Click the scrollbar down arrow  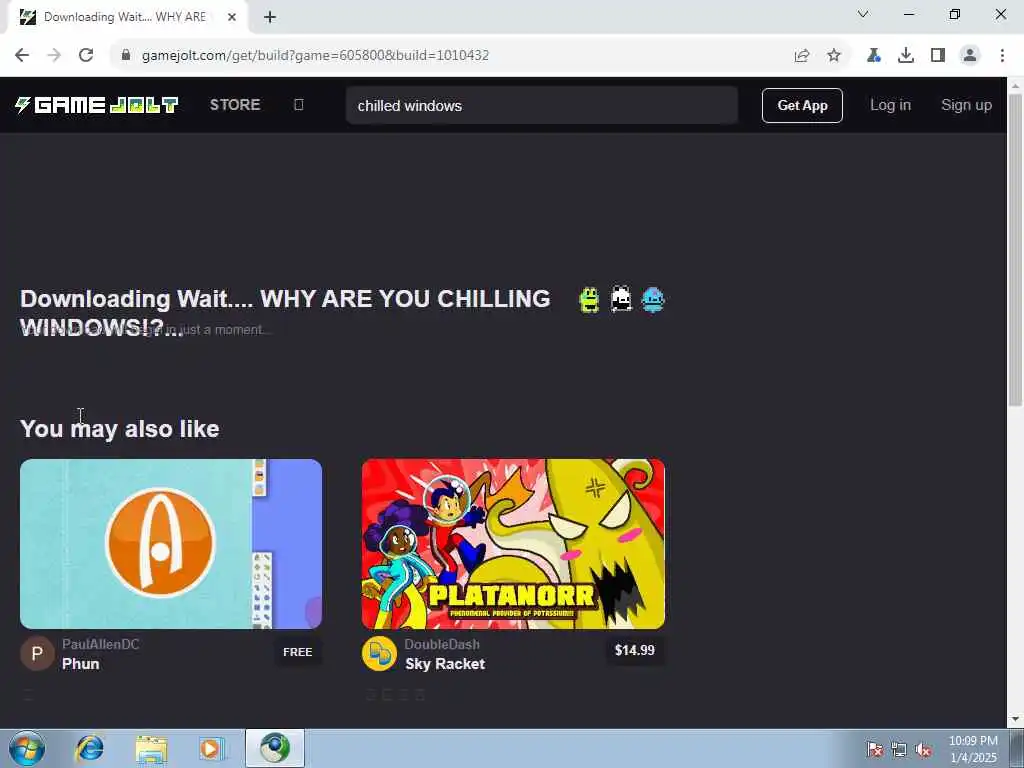[1016, 720]
